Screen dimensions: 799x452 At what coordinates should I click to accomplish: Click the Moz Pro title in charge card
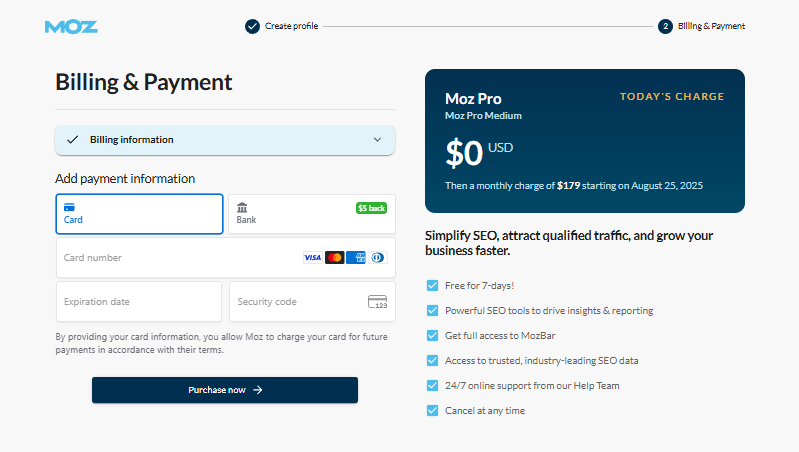pyautogui.click(x=473, y=98)
